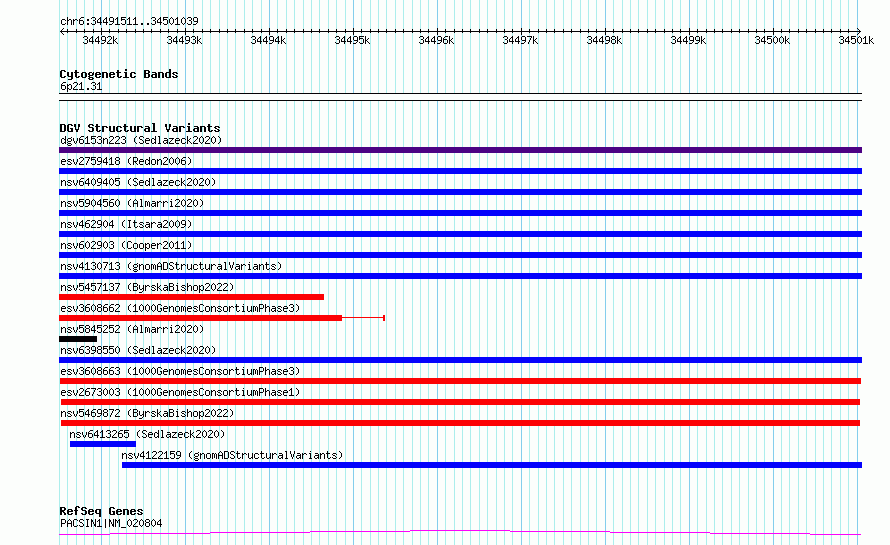Click the red esv2673003 variant bar
This screenshot has height=545, width=890.
(x=460, y=402)
